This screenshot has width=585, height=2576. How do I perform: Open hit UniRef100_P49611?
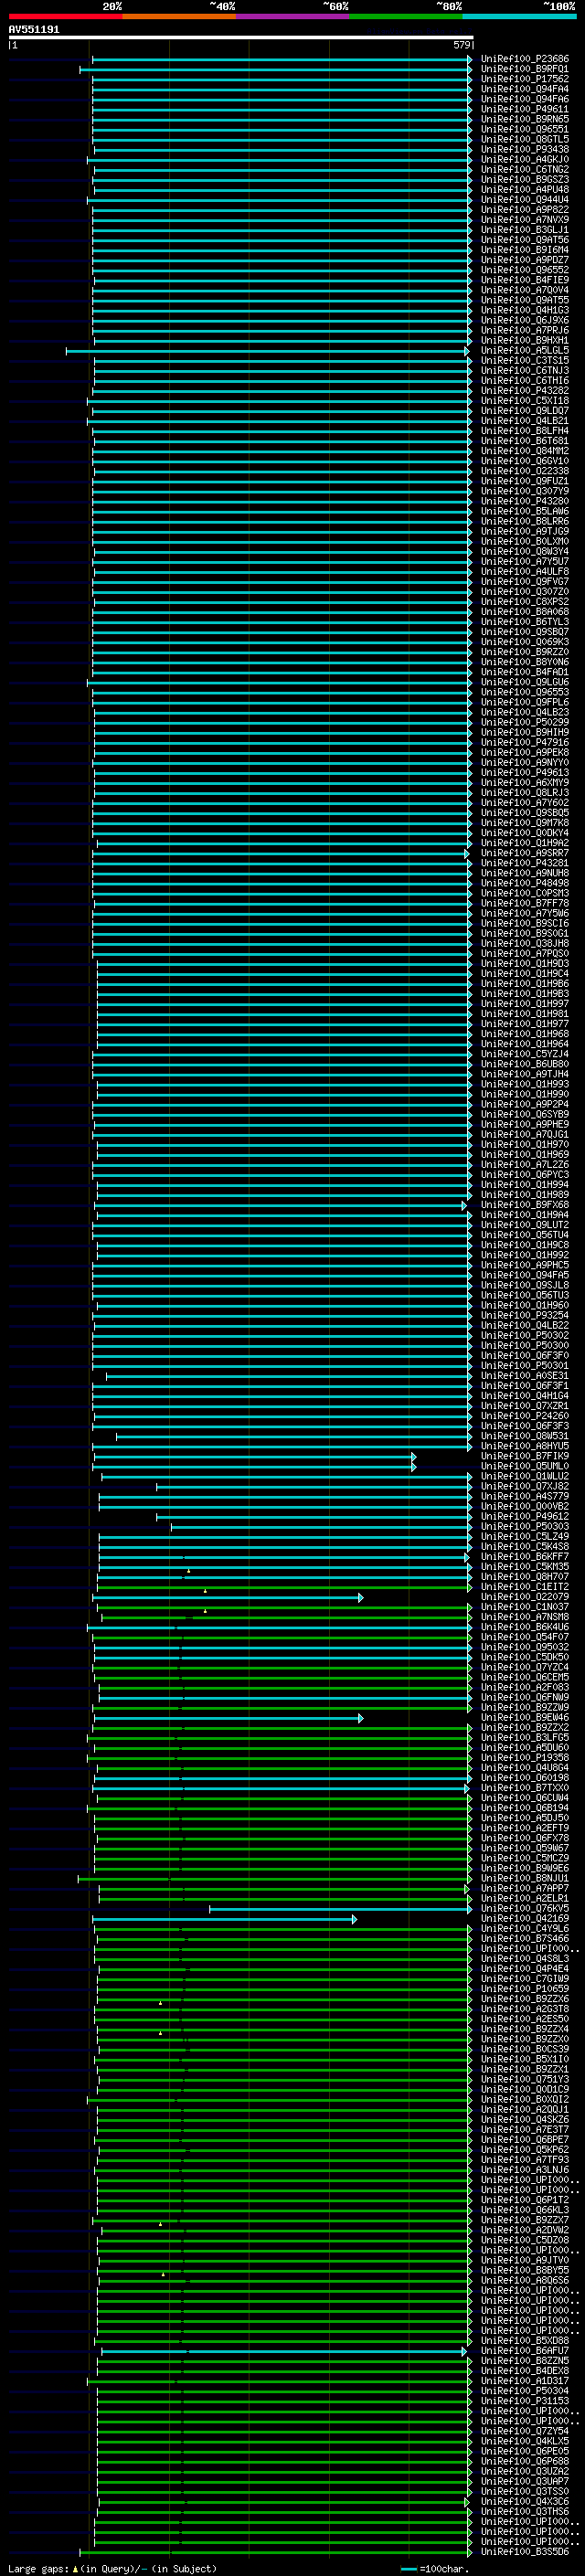point(524,109)
